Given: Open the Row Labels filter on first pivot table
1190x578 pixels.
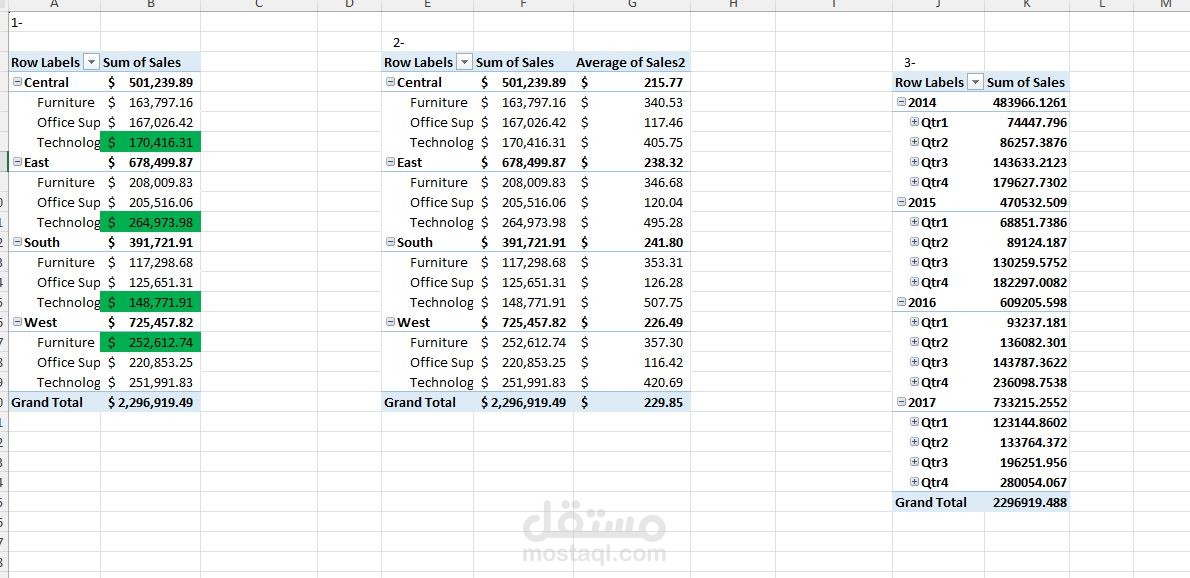Looking at the screenshot, I should [90, 62].
